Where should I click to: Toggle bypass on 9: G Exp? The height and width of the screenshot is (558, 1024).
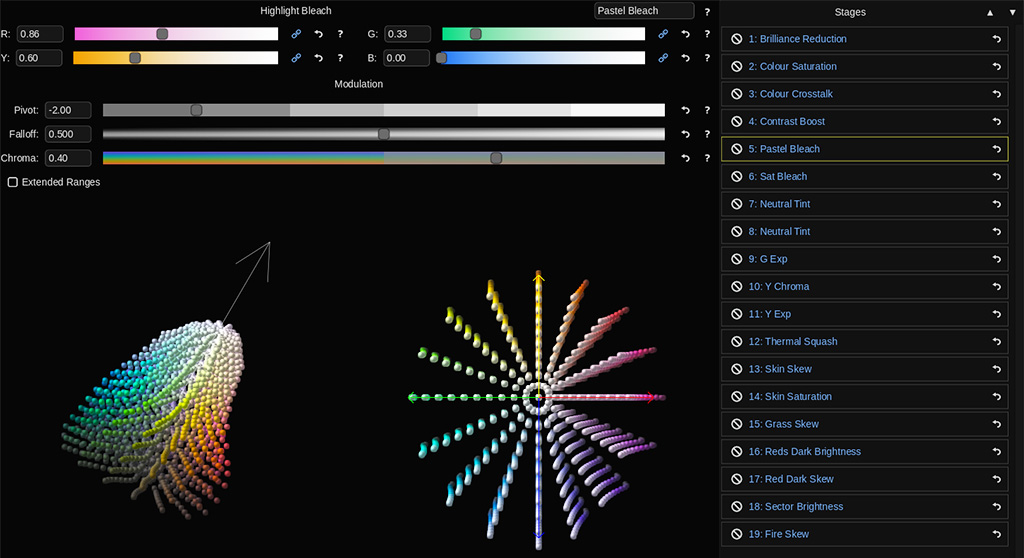[x=737, y=259]
